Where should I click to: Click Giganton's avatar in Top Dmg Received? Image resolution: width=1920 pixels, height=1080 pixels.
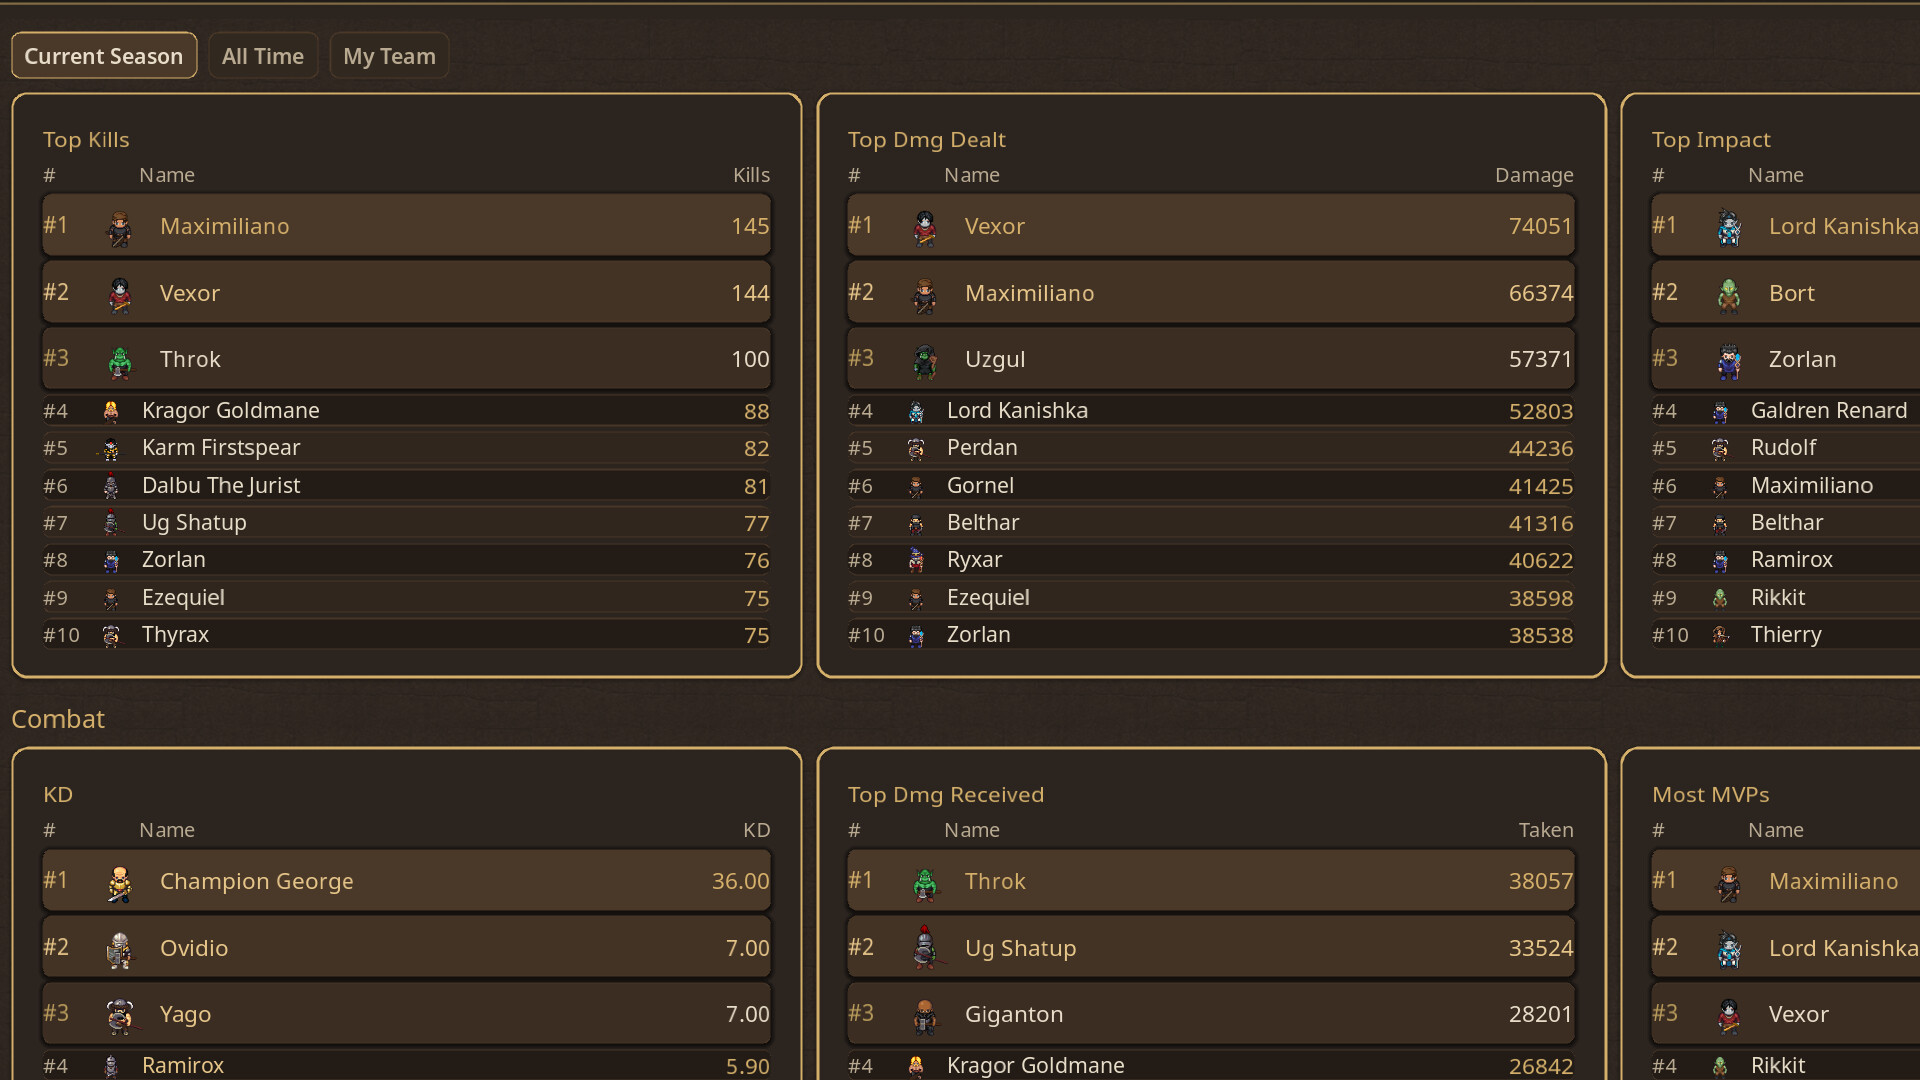coord(925,1016)
